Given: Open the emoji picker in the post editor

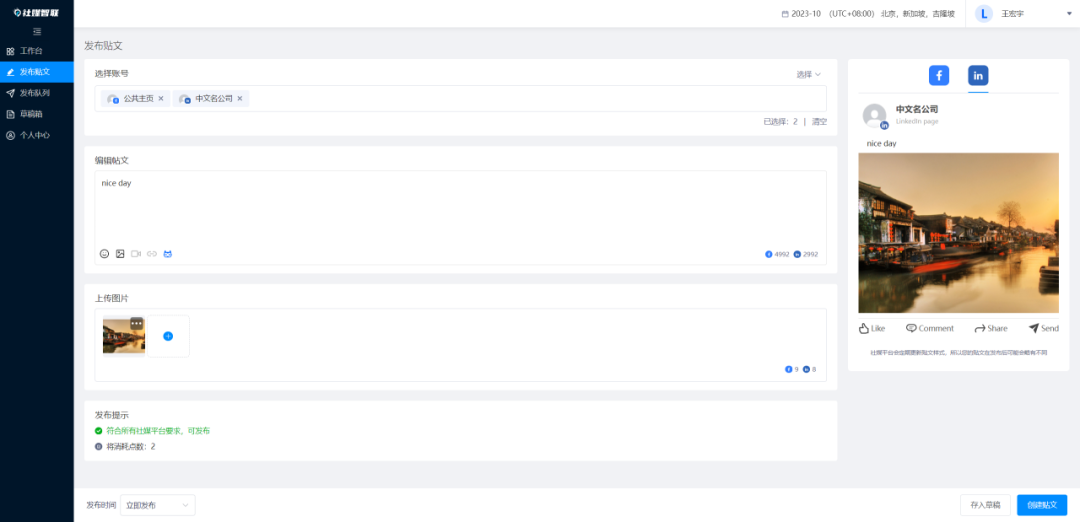Looking at the screenshot, I should (104, 254).
